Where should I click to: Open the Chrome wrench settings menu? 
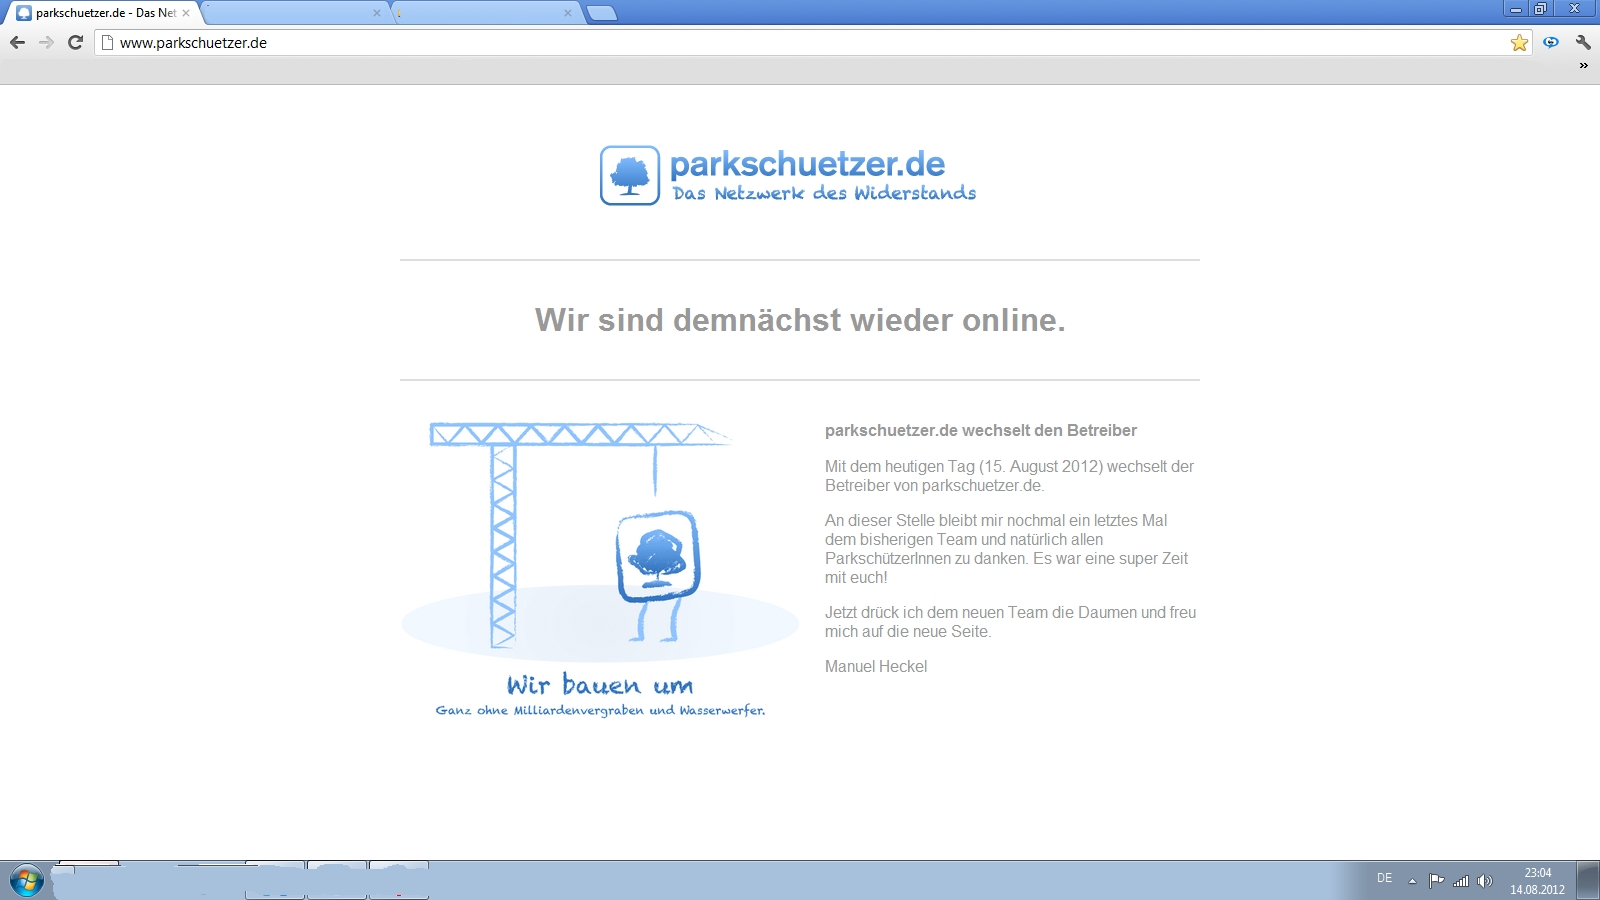(1583, 42)
